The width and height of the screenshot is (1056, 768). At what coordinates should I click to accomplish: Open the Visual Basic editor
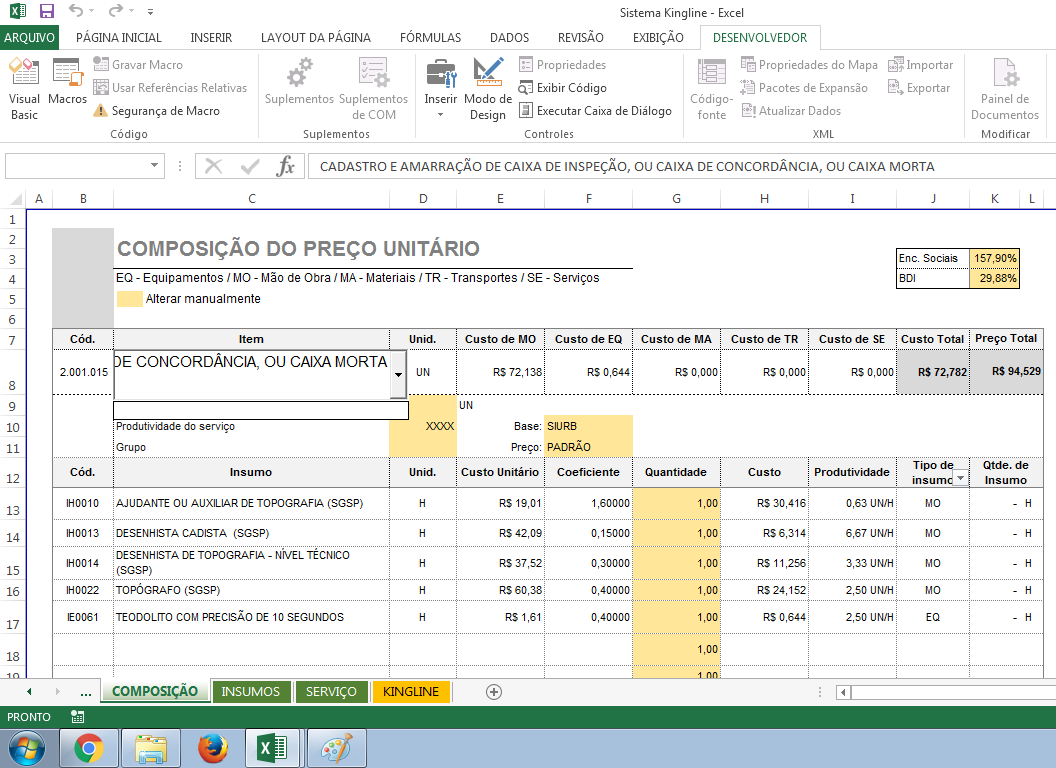tap(24, 90)
